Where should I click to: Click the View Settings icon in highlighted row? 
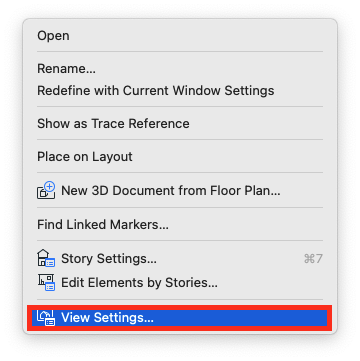coord(46,318)
